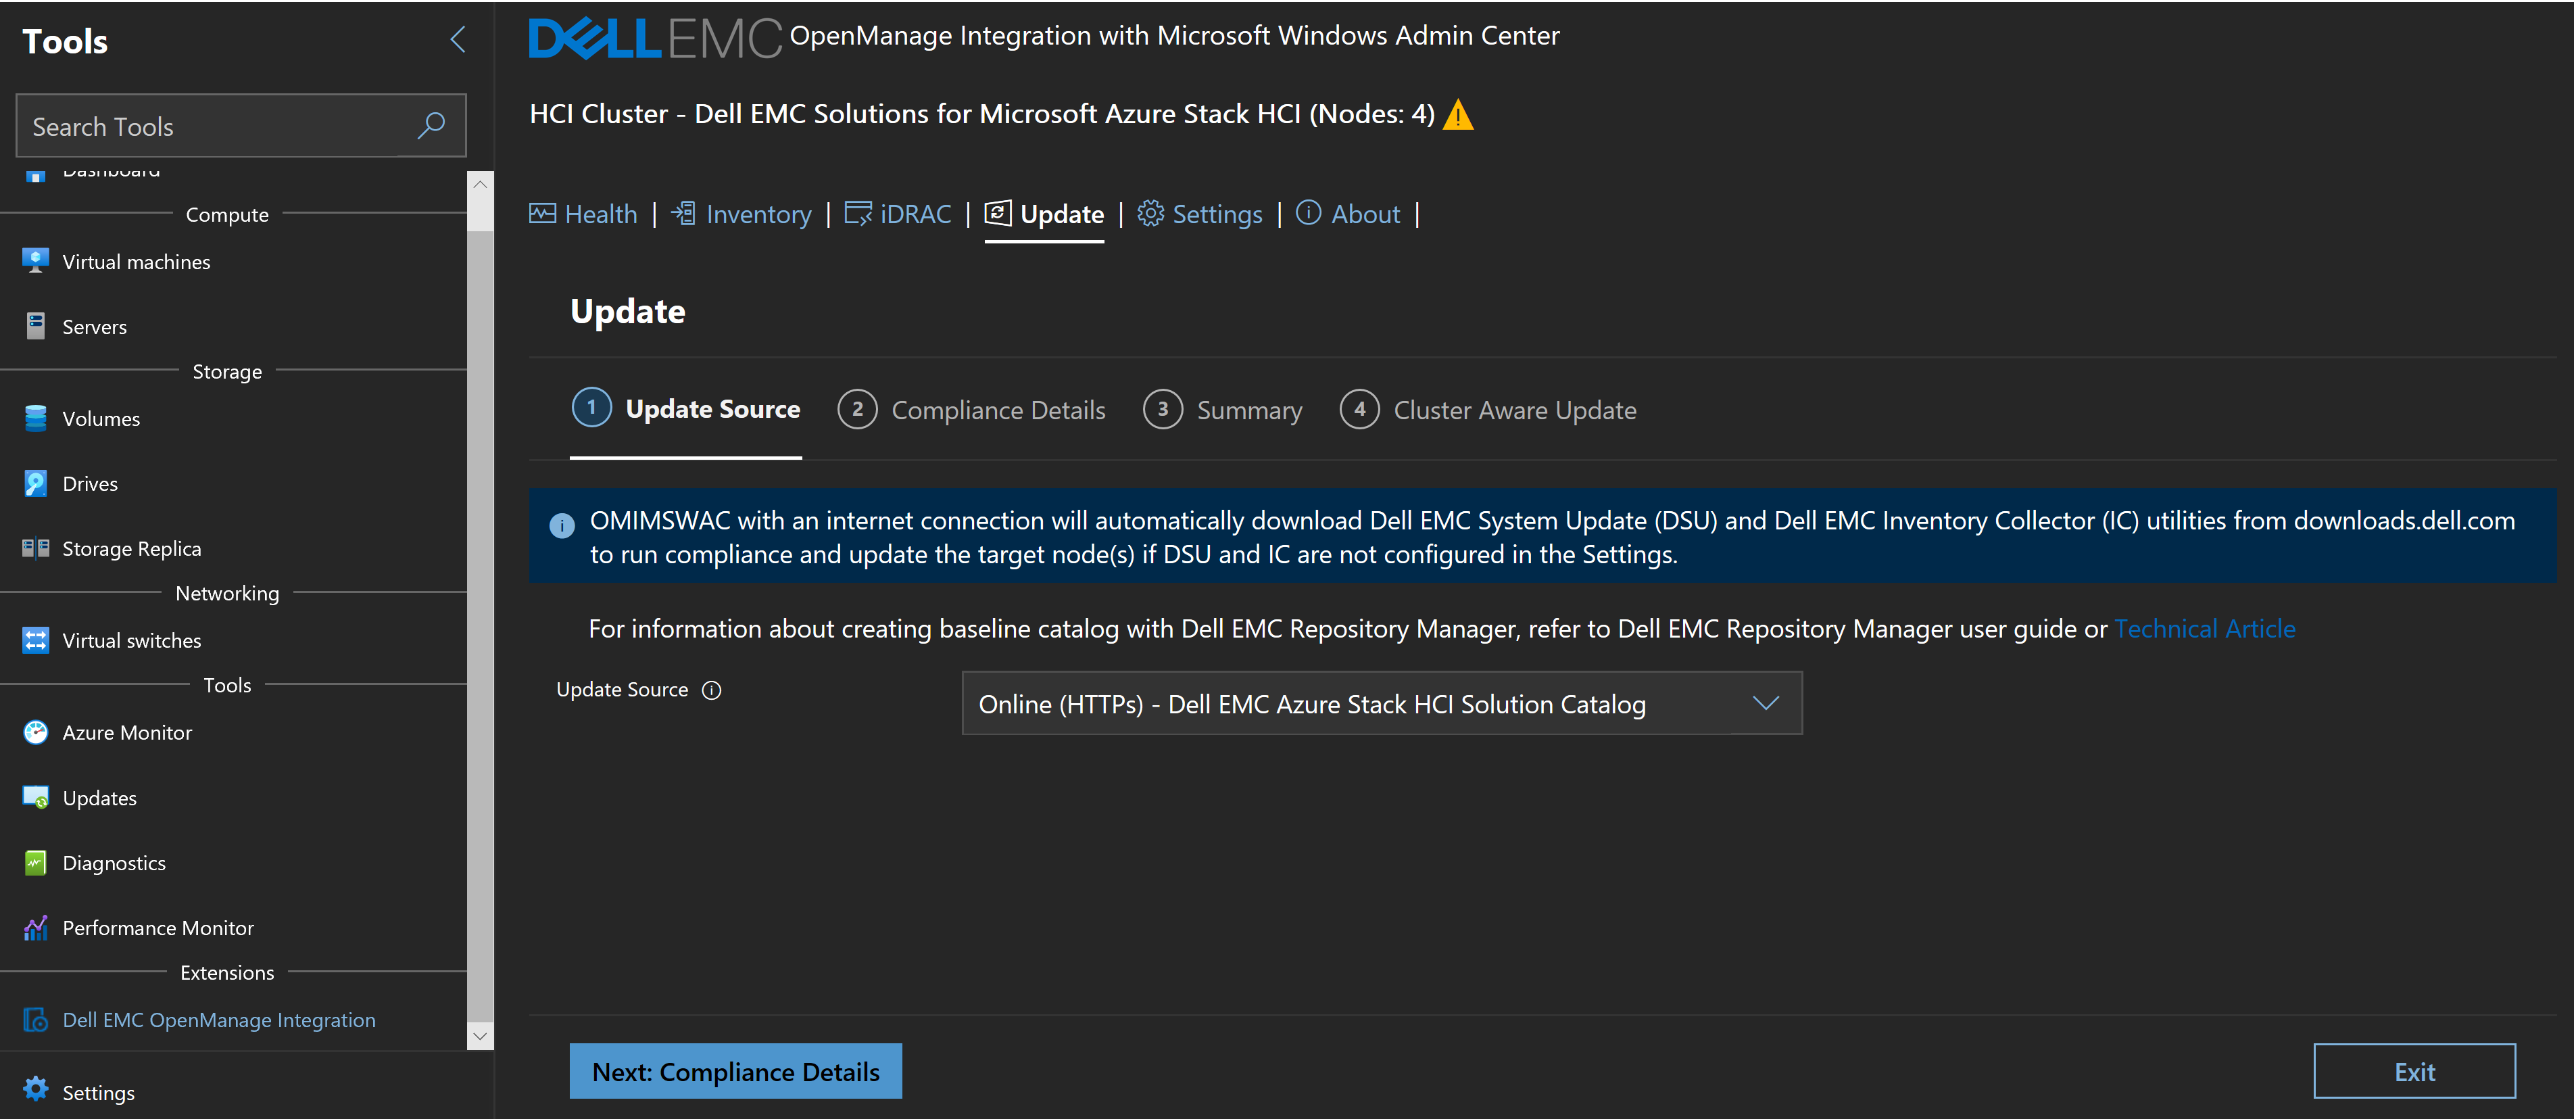
Task: Select wizard step 2 Compliance Details
Action: tap(971, 410)
